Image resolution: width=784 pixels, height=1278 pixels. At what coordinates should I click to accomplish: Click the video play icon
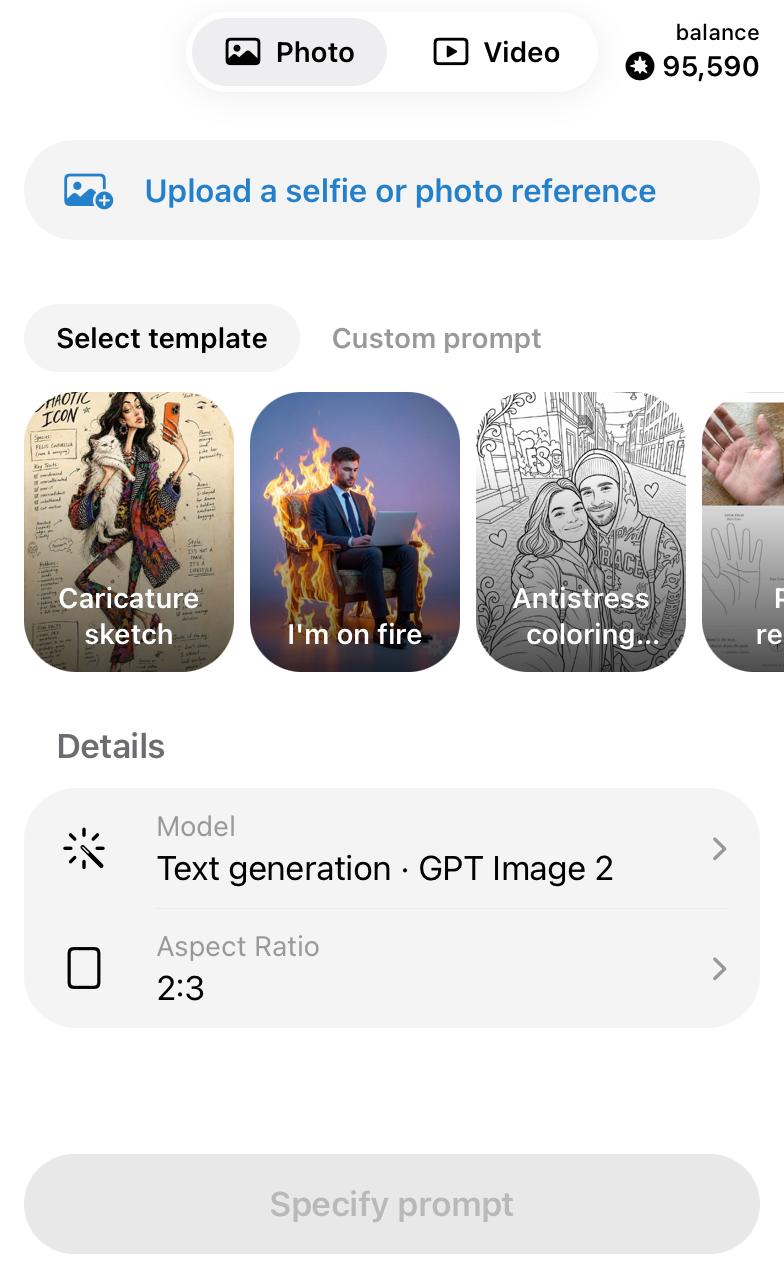pos(451,52)
